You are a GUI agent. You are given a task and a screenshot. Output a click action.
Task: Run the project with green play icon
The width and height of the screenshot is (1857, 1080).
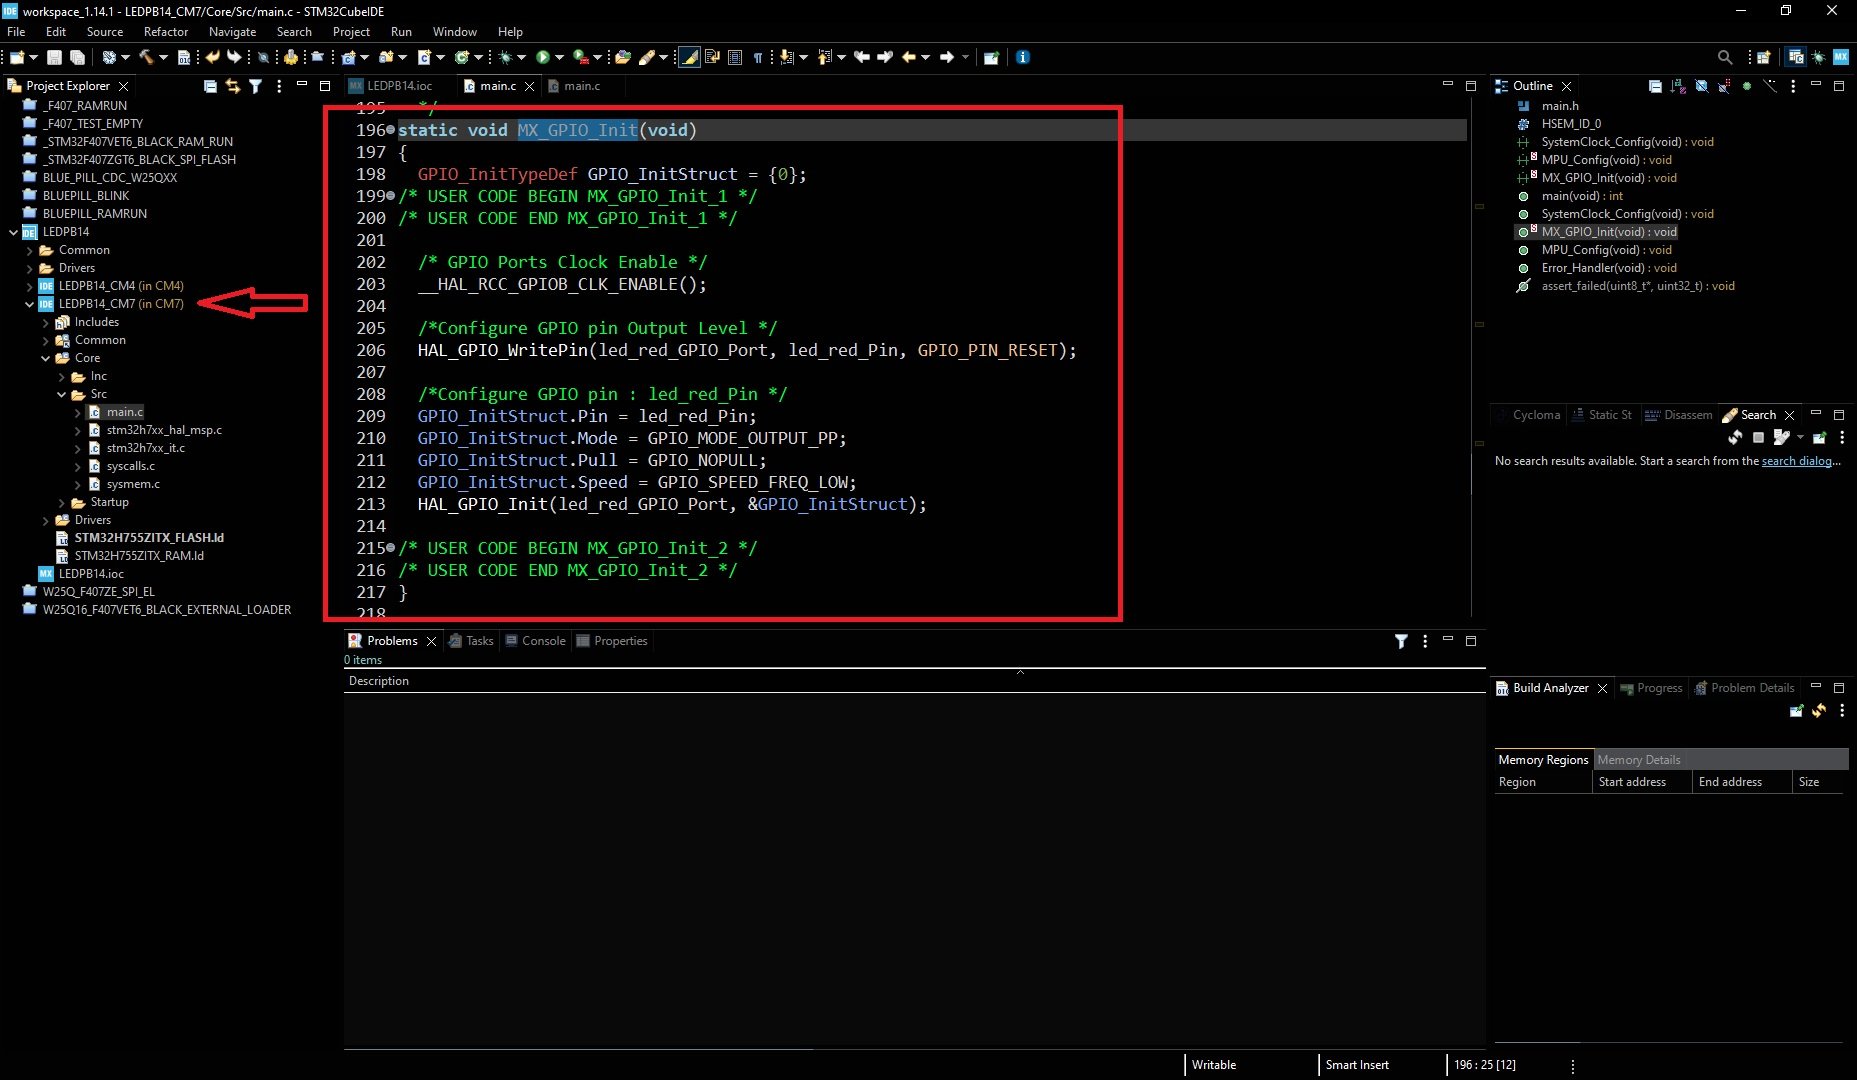(542, 57)
